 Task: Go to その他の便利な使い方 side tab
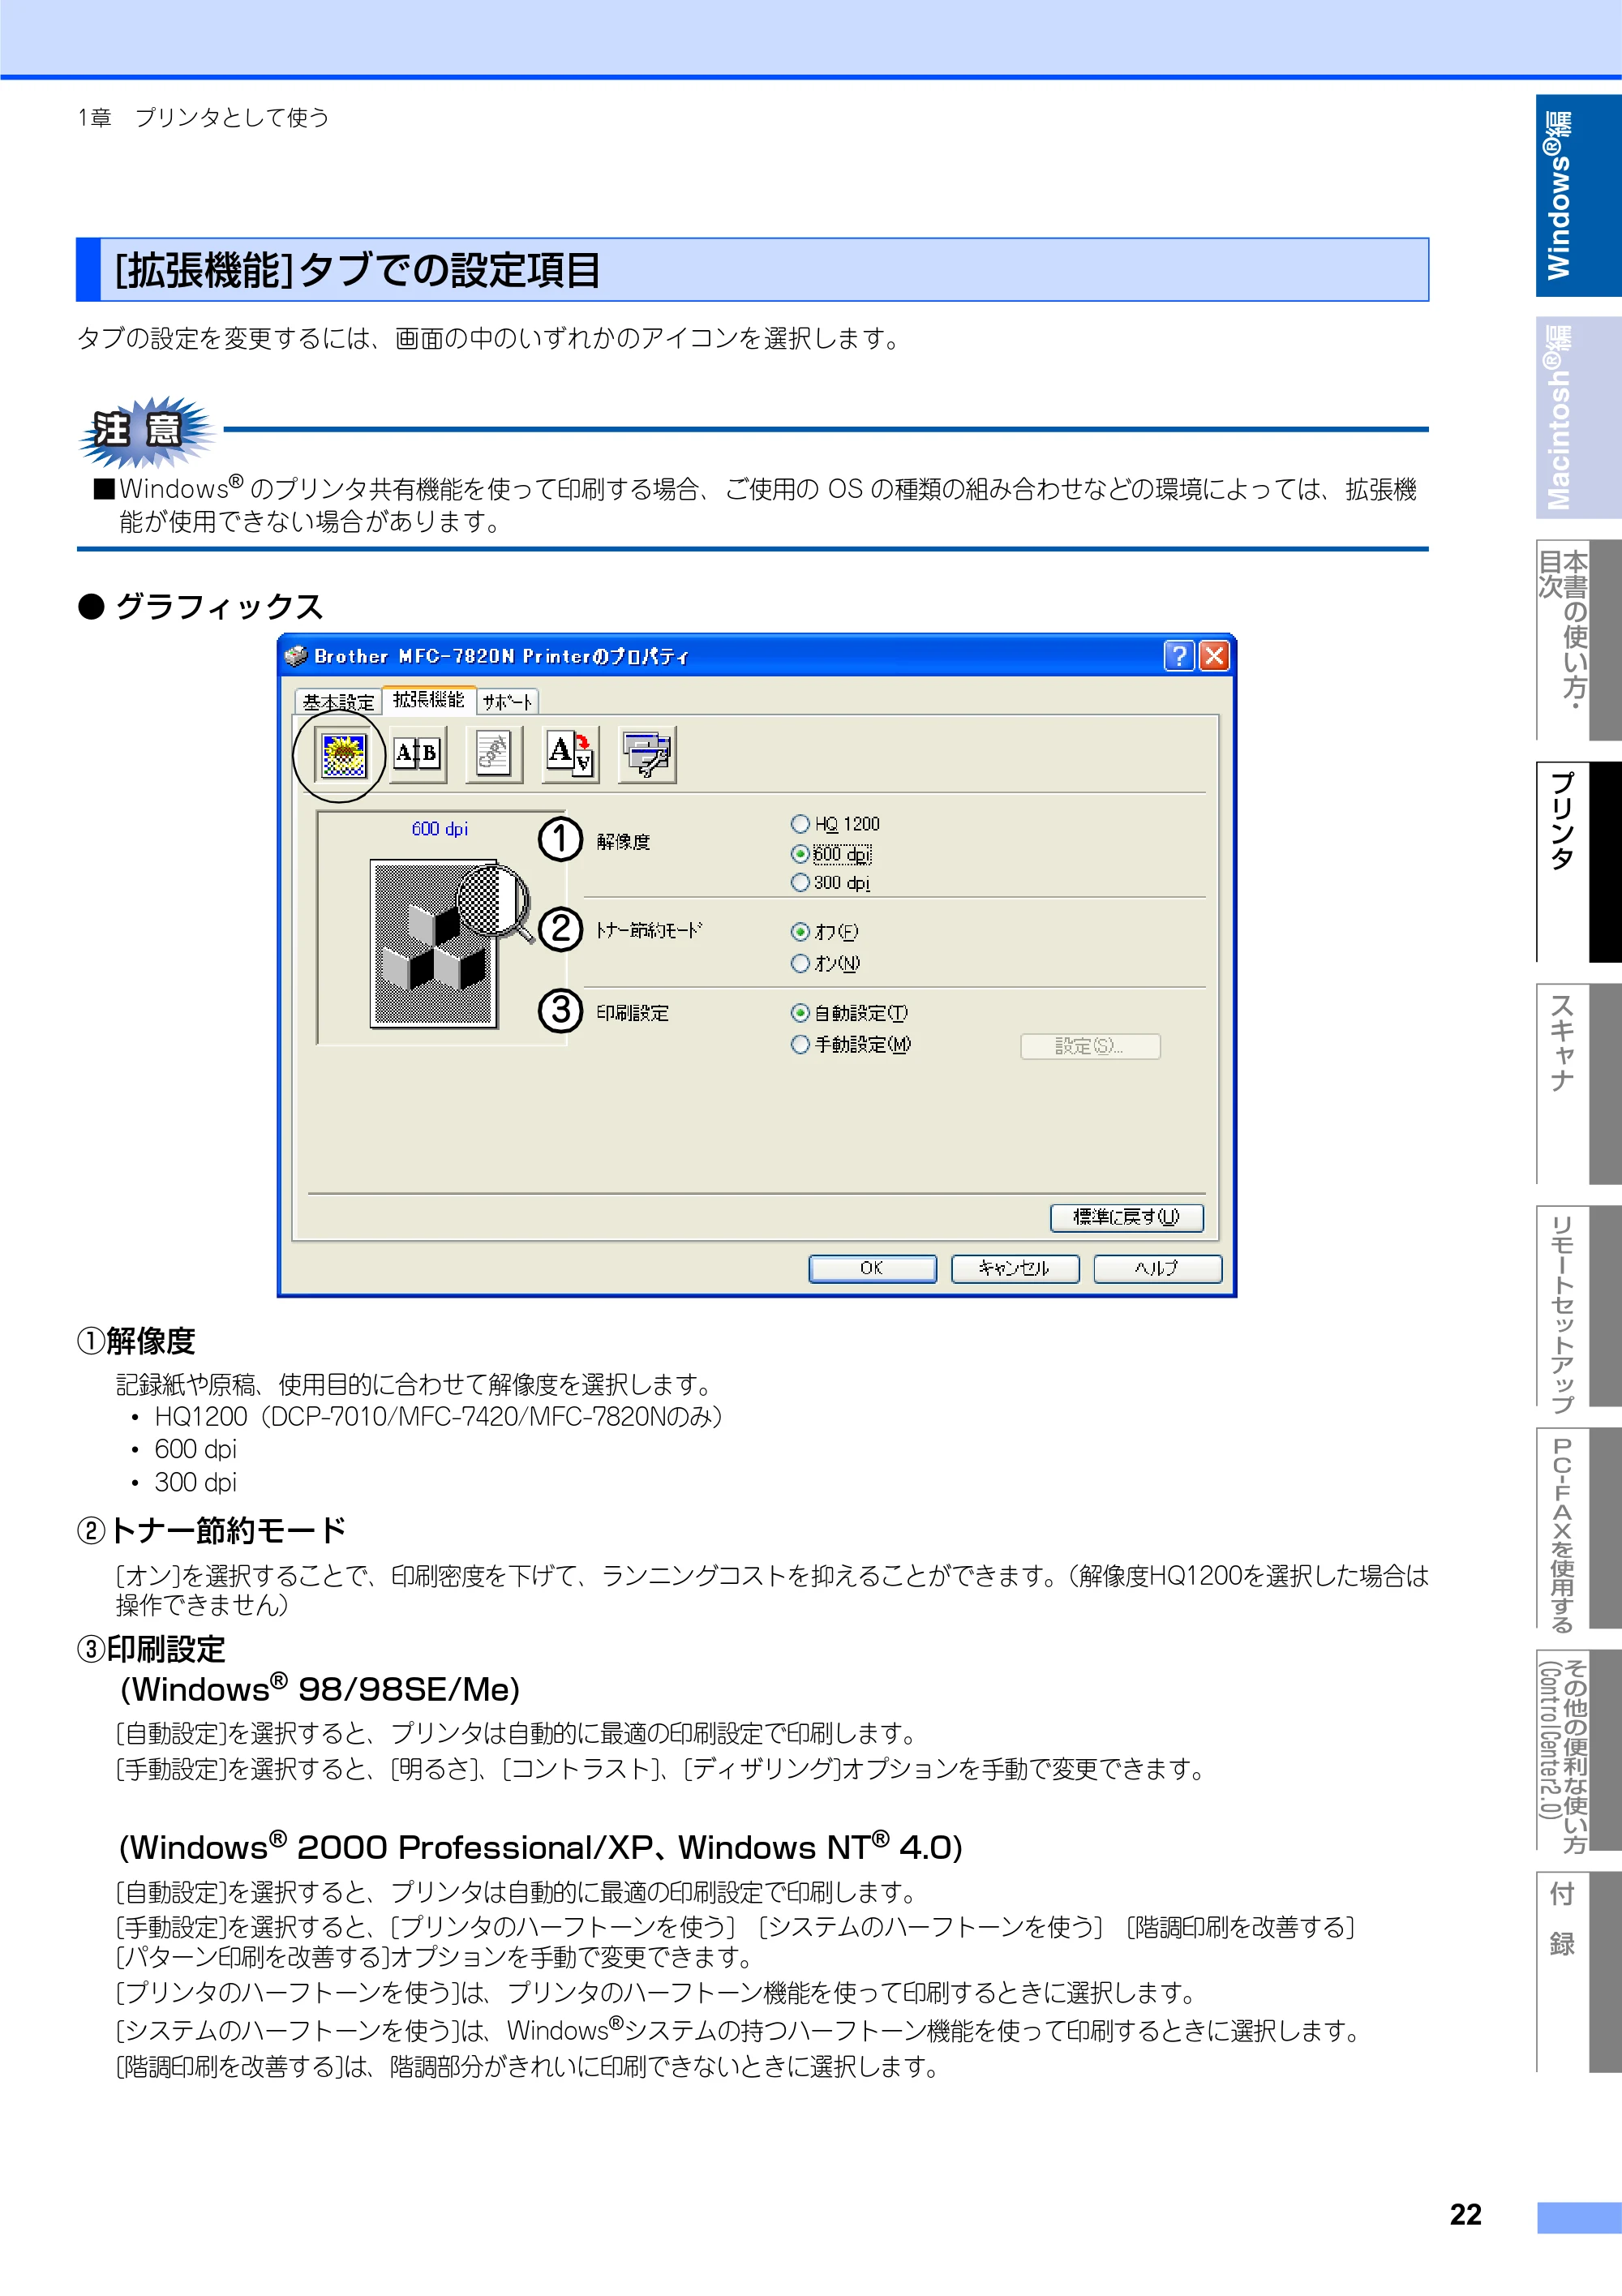[1578, 1750]
